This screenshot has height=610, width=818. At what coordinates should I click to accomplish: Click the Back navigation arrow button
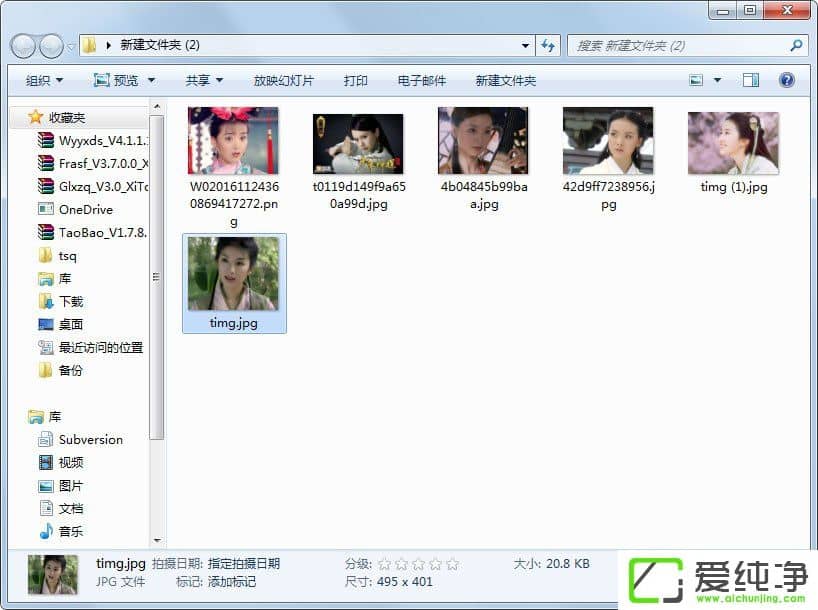24,46
